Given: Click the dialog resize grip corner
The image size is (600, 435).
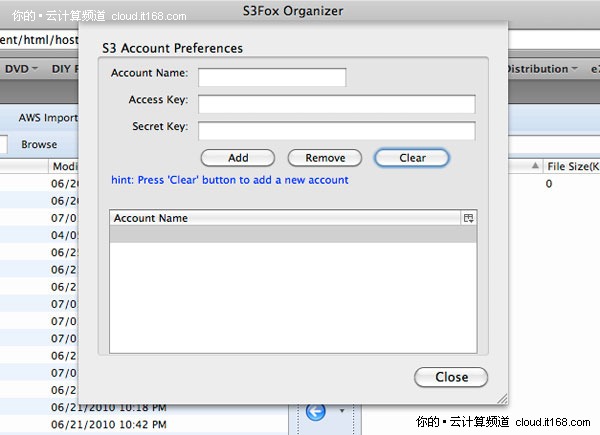Looking at the screenshot, I should 501,397.
